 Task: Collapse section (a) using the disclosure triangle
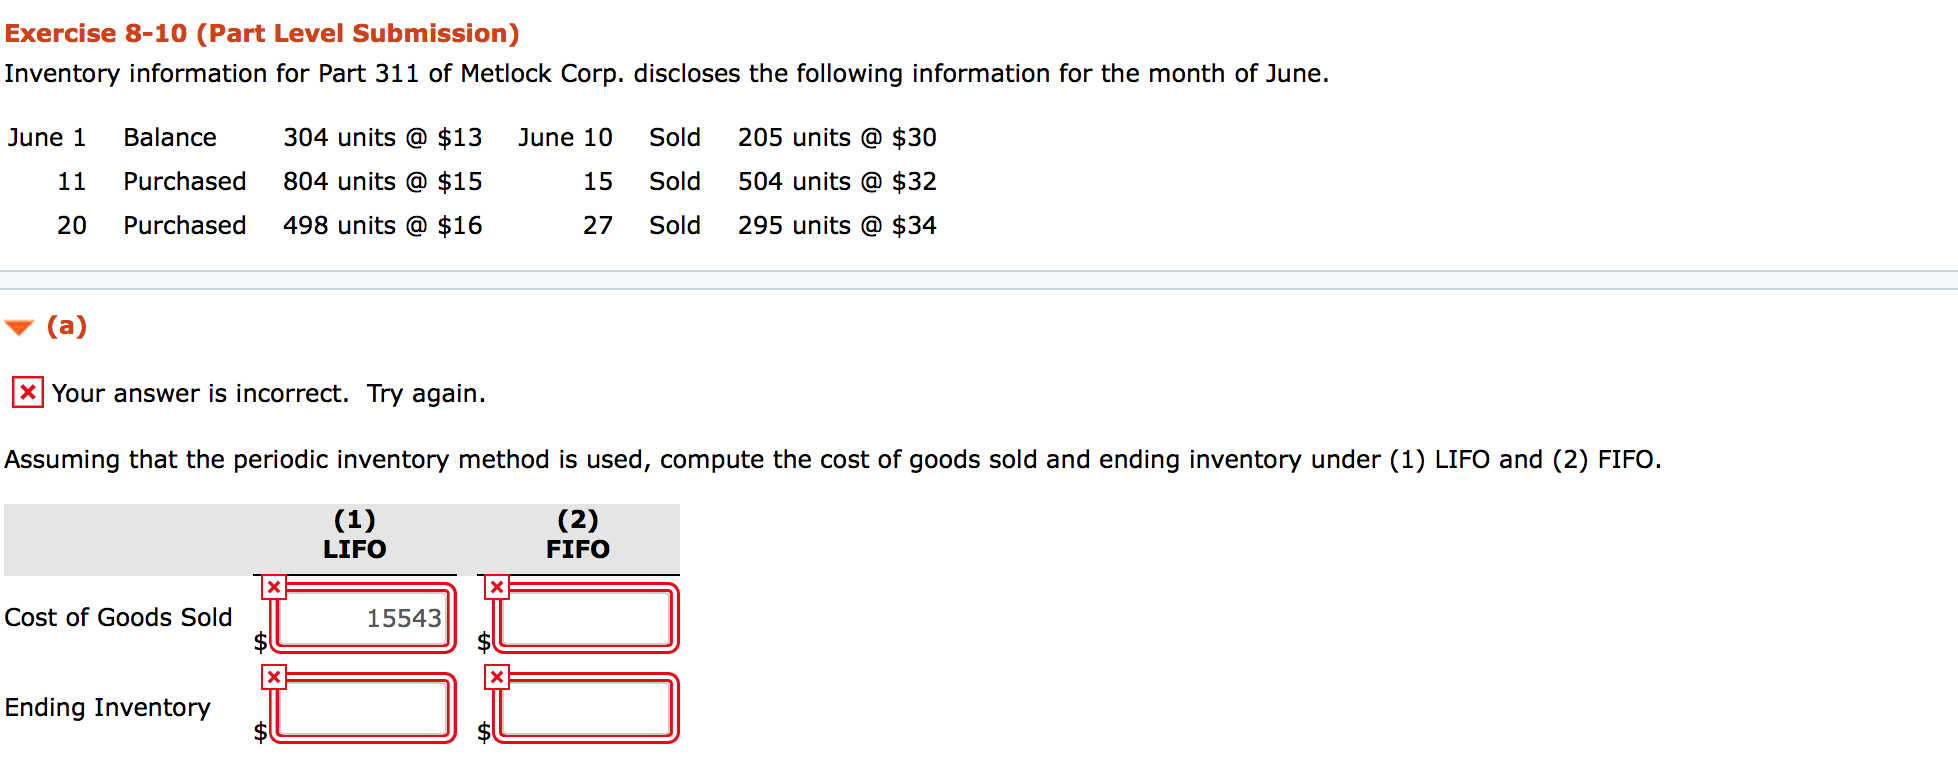pyautogui.click(x=18, y=324)
